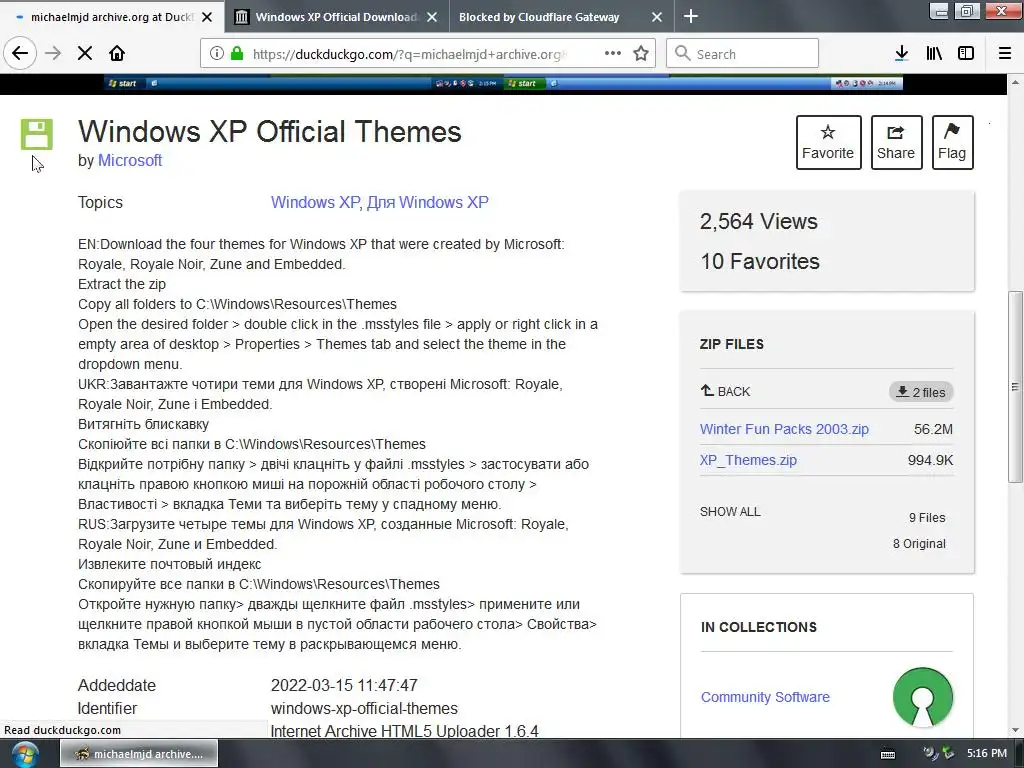The image size is (1024, 768).
Task: Open the Для Windows XP topic link
Action: pyautogui.click(x=427, y=202)
